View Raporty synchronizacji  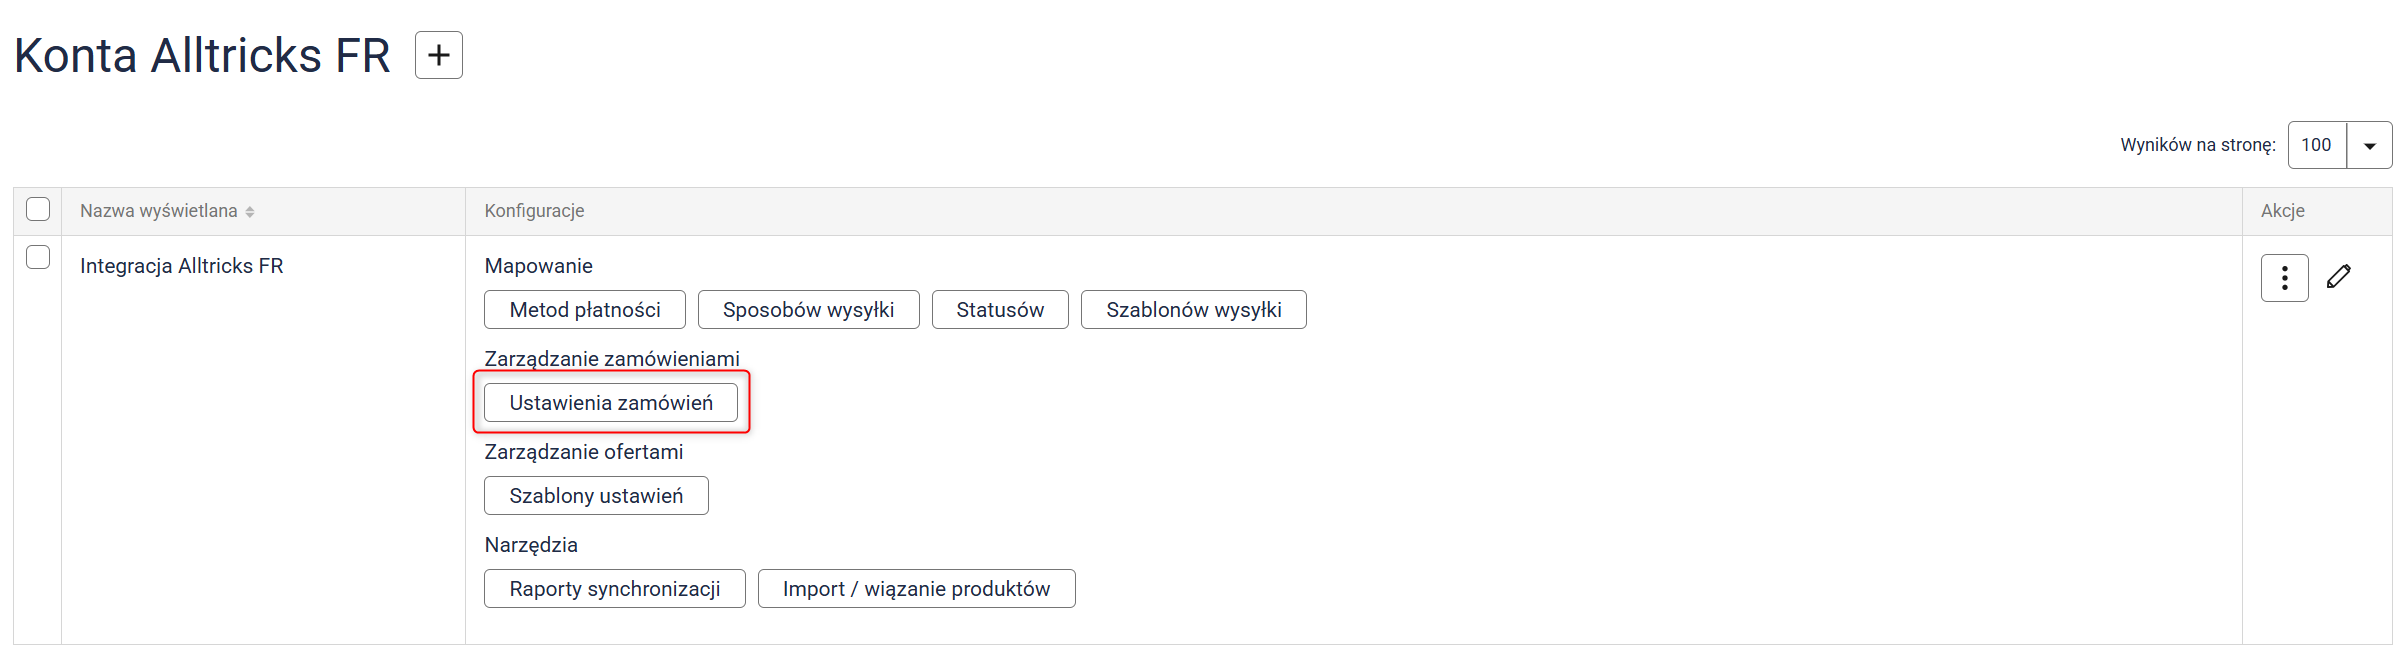[x=614, y=589]
